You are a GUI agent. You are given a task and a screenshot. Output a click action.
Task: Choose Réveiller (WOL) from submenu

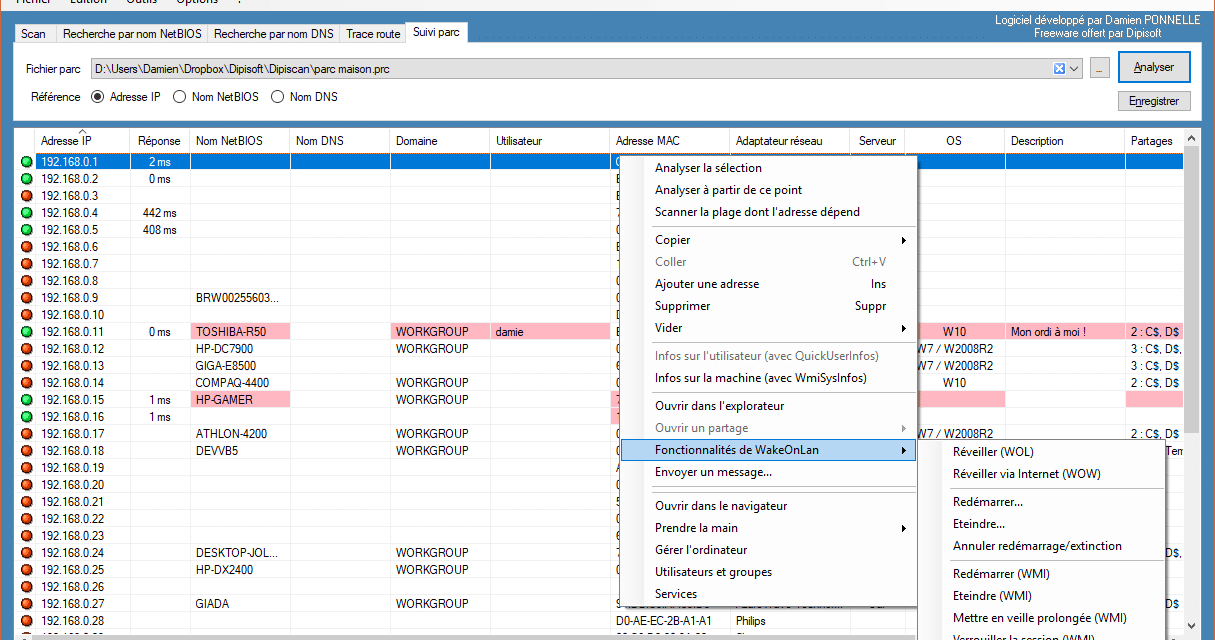993,452
